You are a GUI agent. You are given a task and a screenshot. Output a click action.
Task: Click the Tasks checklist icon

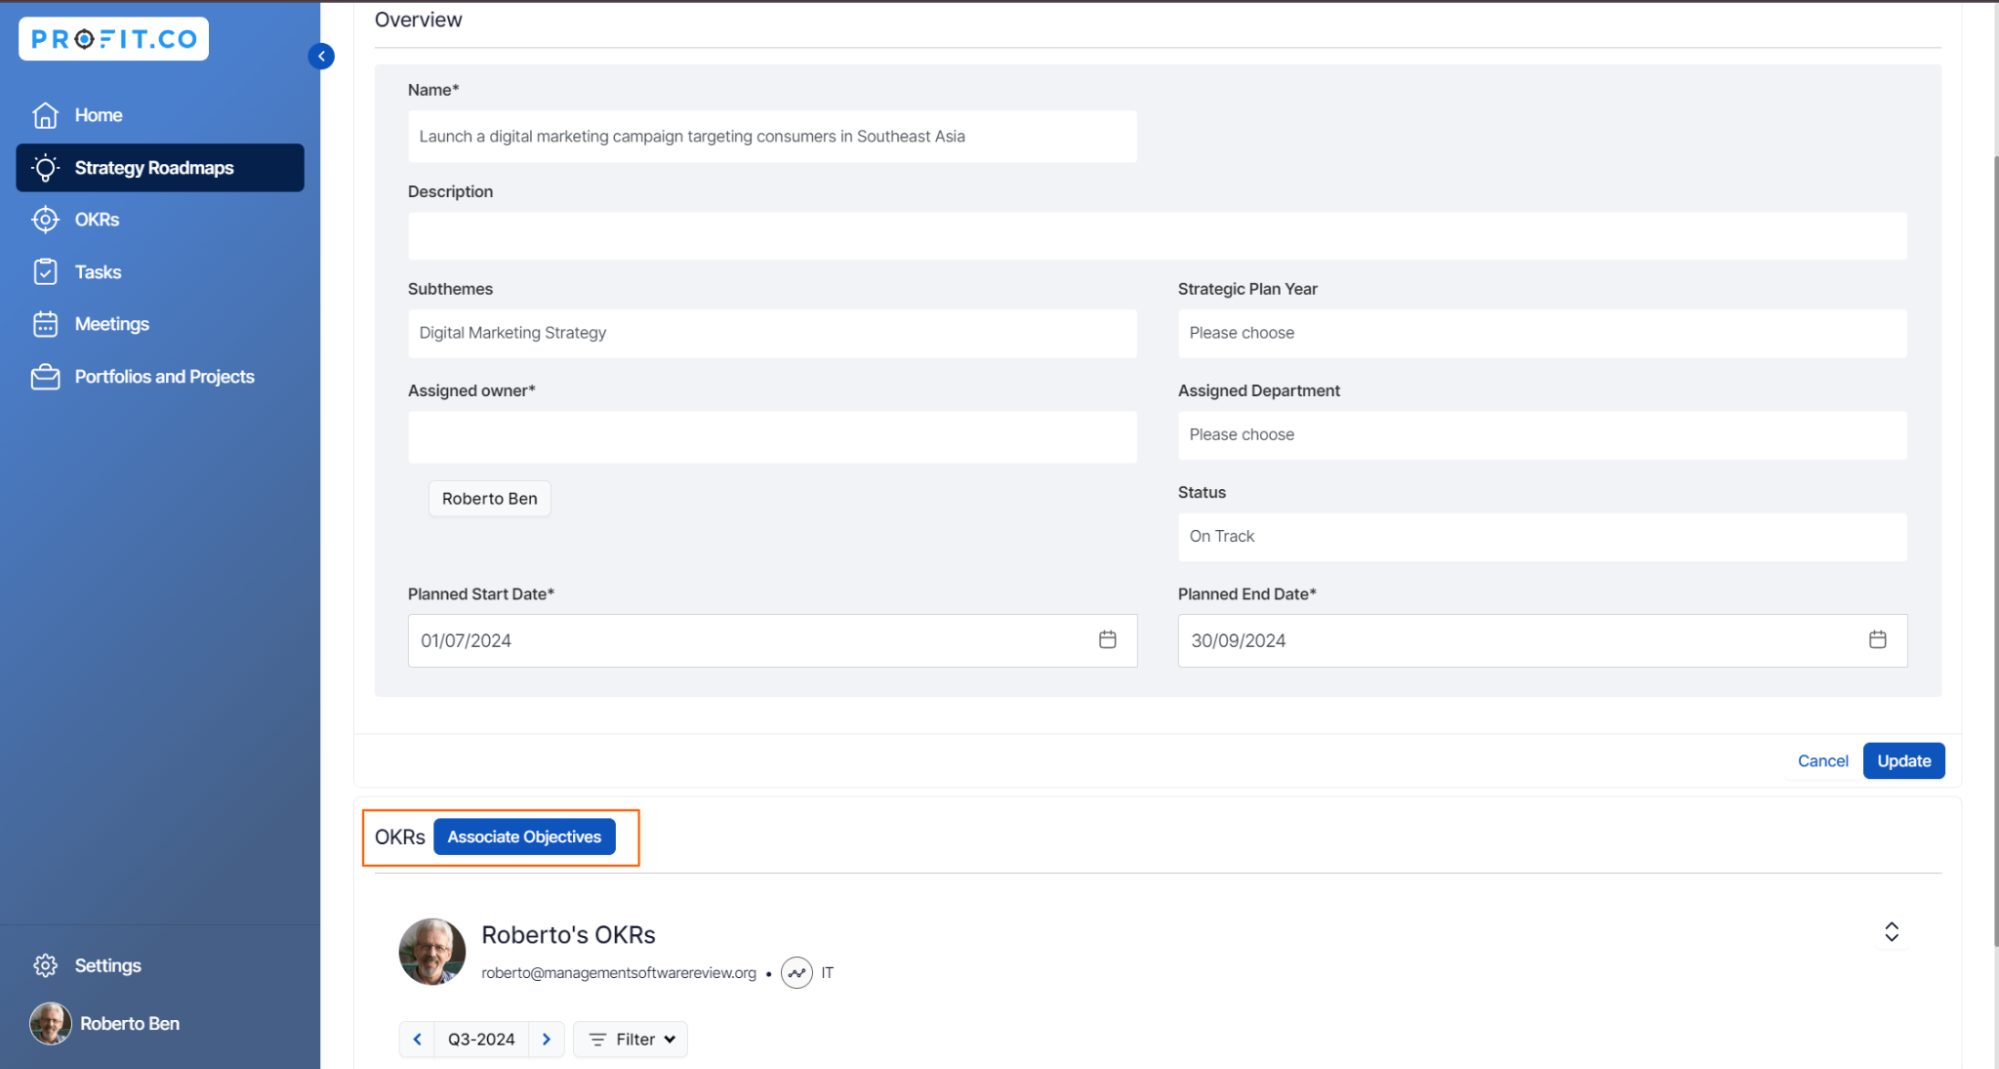pos(46,272)
